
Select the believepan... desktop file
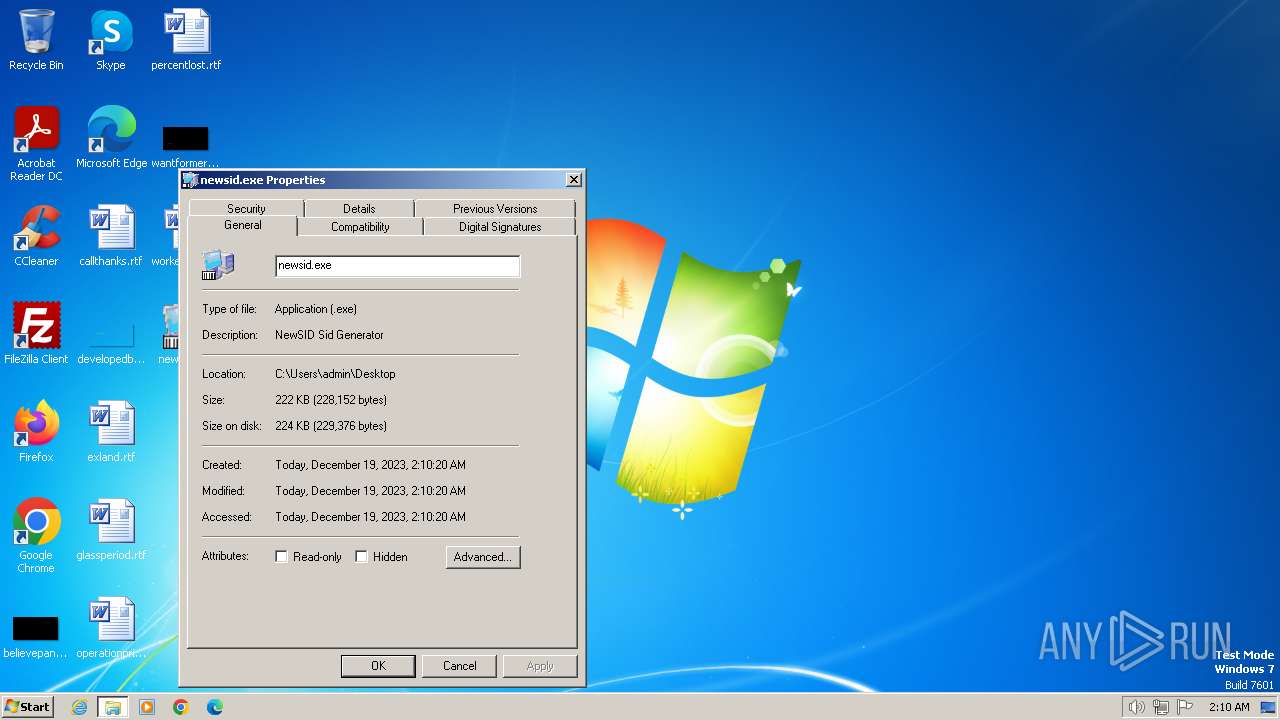point(35,637)
